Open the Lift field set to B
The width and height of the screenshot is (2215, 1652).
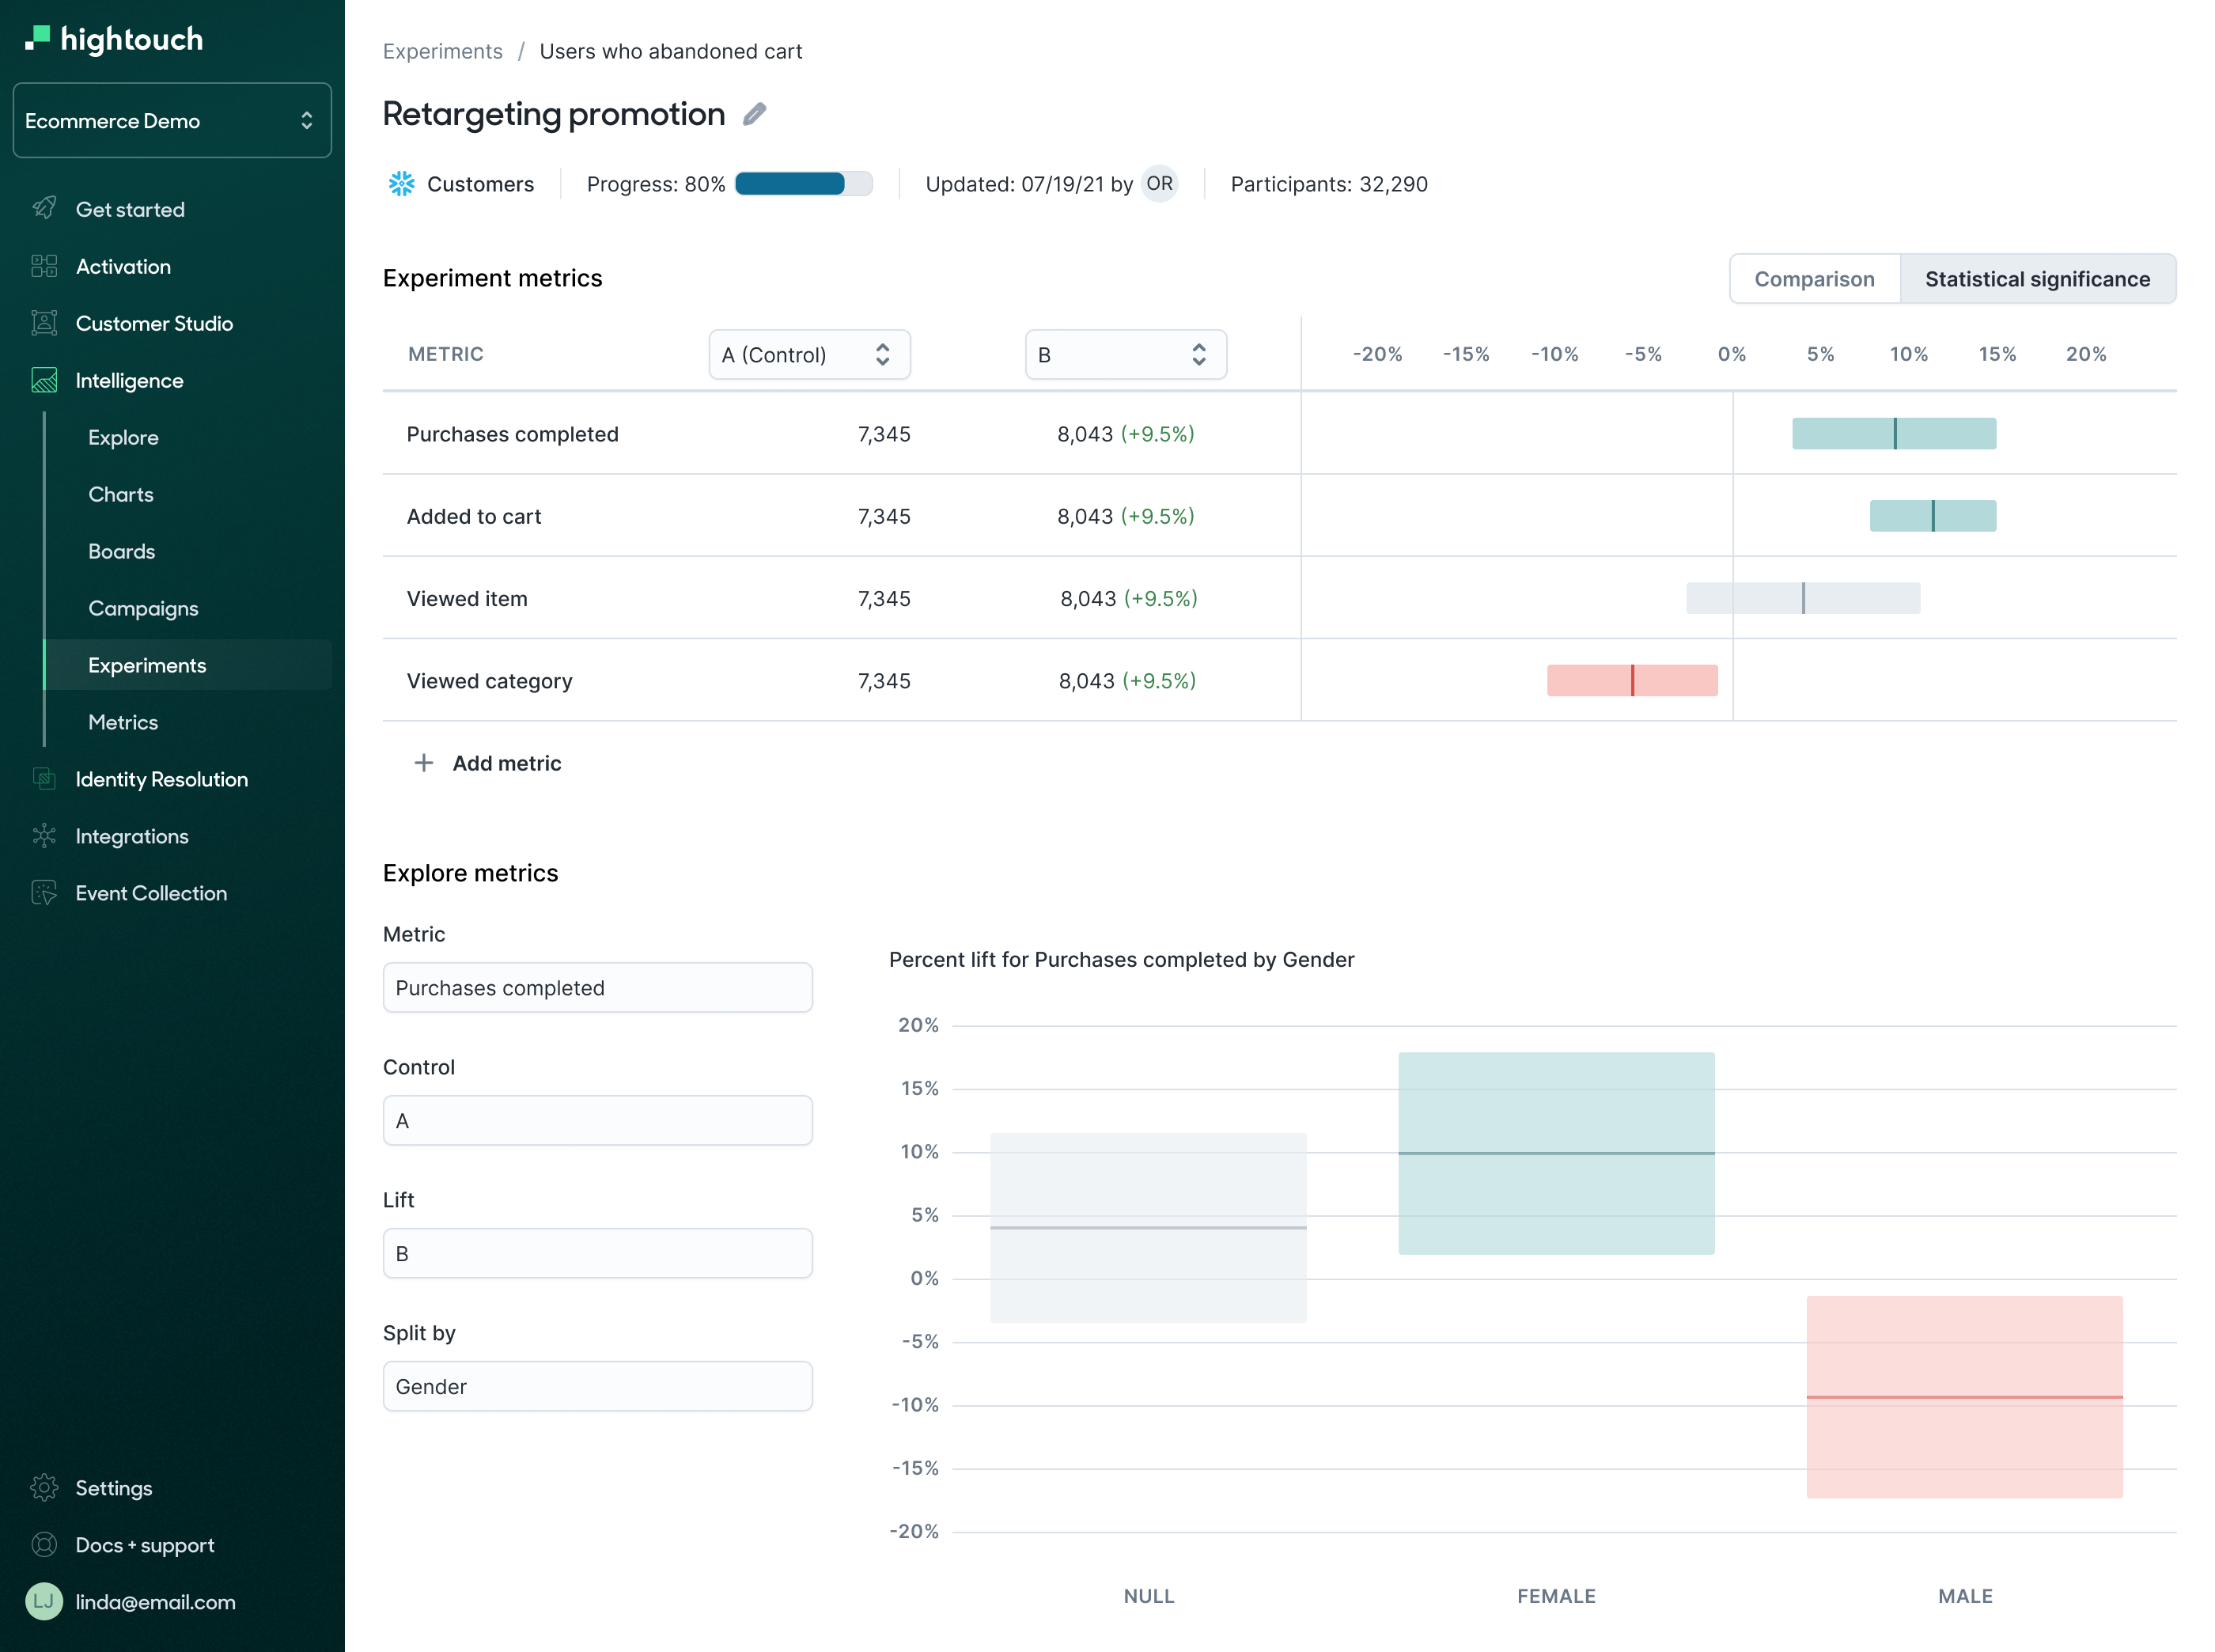pos(598,1254)
